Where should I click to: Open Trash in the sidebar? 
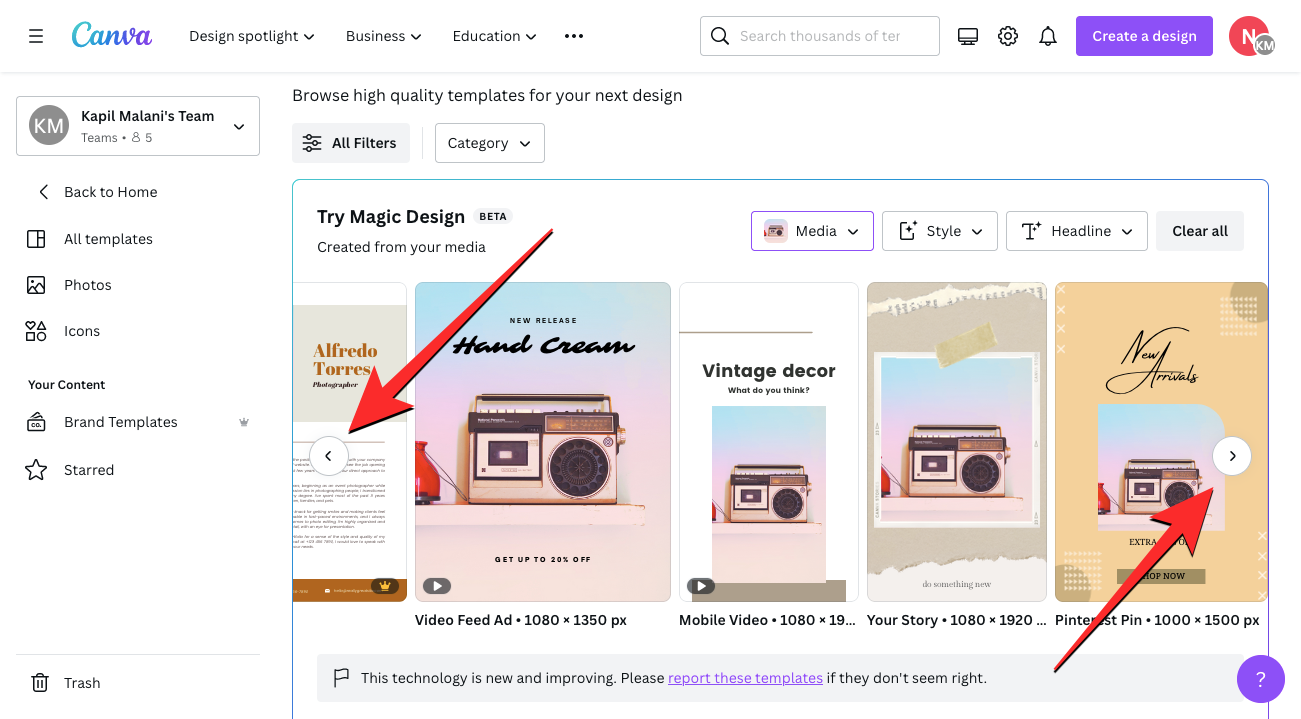(x=82, y=683)
